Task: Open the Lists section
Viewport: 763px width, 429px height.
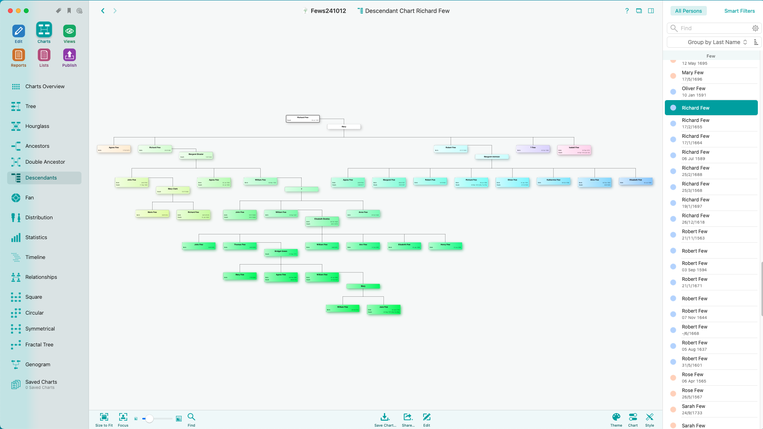Action: [44, 55]
